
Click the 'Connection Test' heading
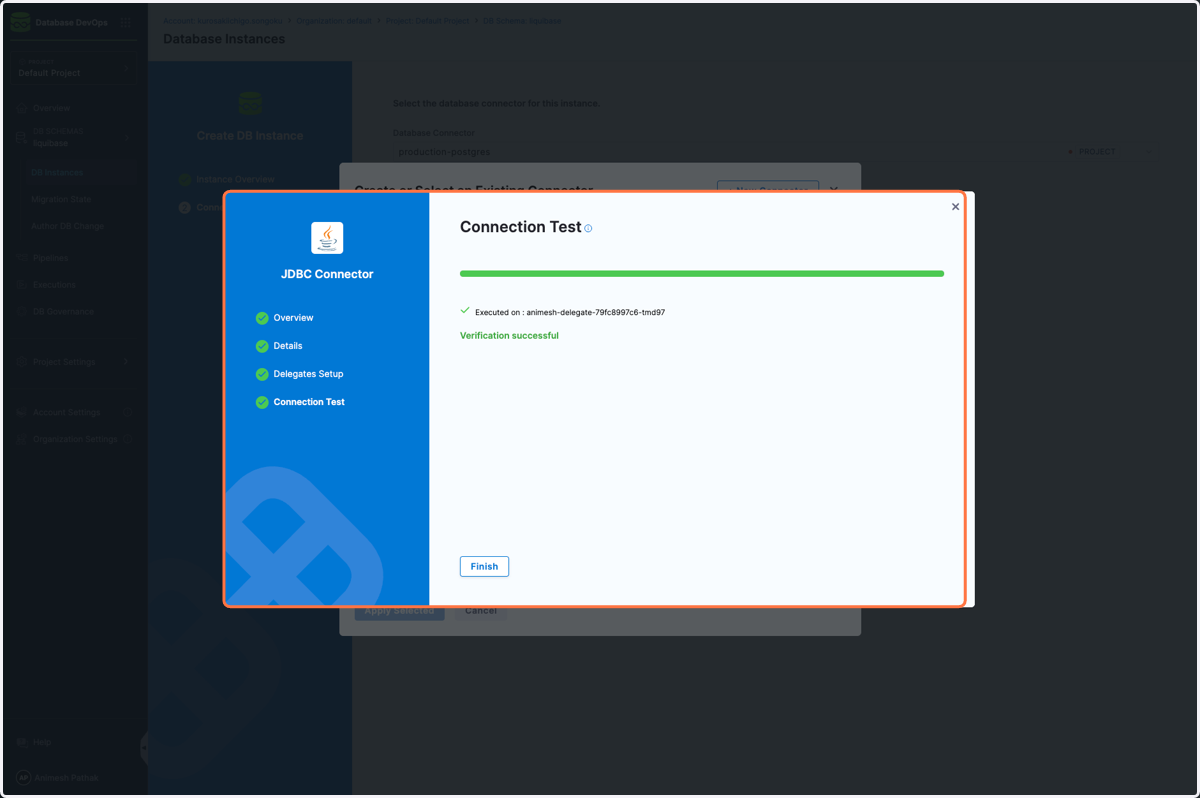coord(520,227)
